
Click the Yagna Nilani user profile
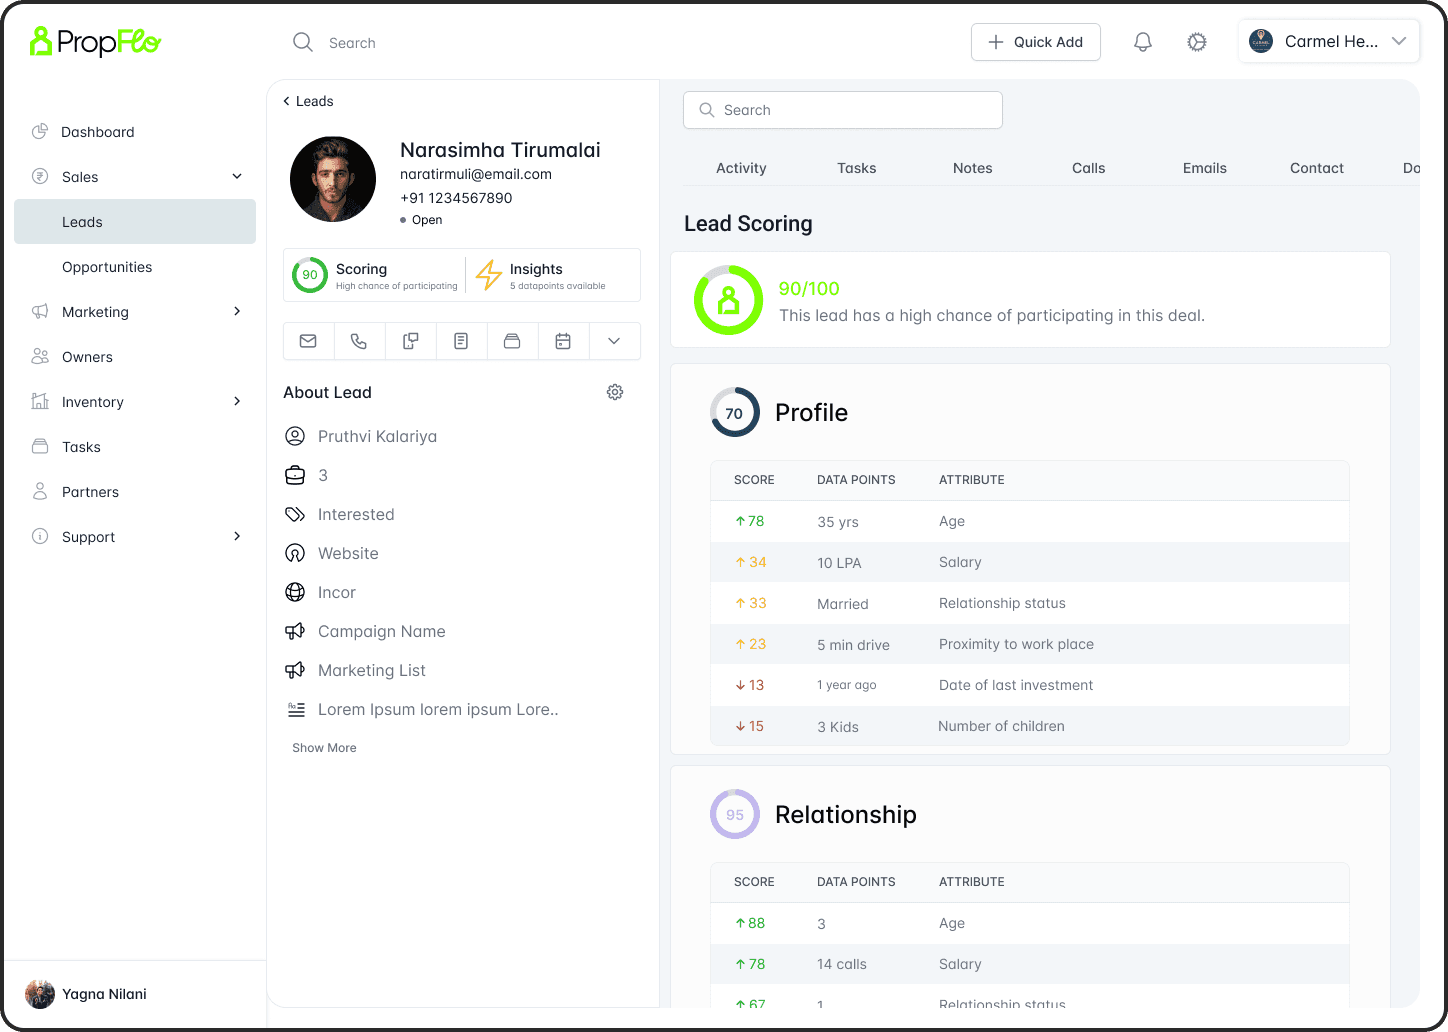[x=87, y=994]
